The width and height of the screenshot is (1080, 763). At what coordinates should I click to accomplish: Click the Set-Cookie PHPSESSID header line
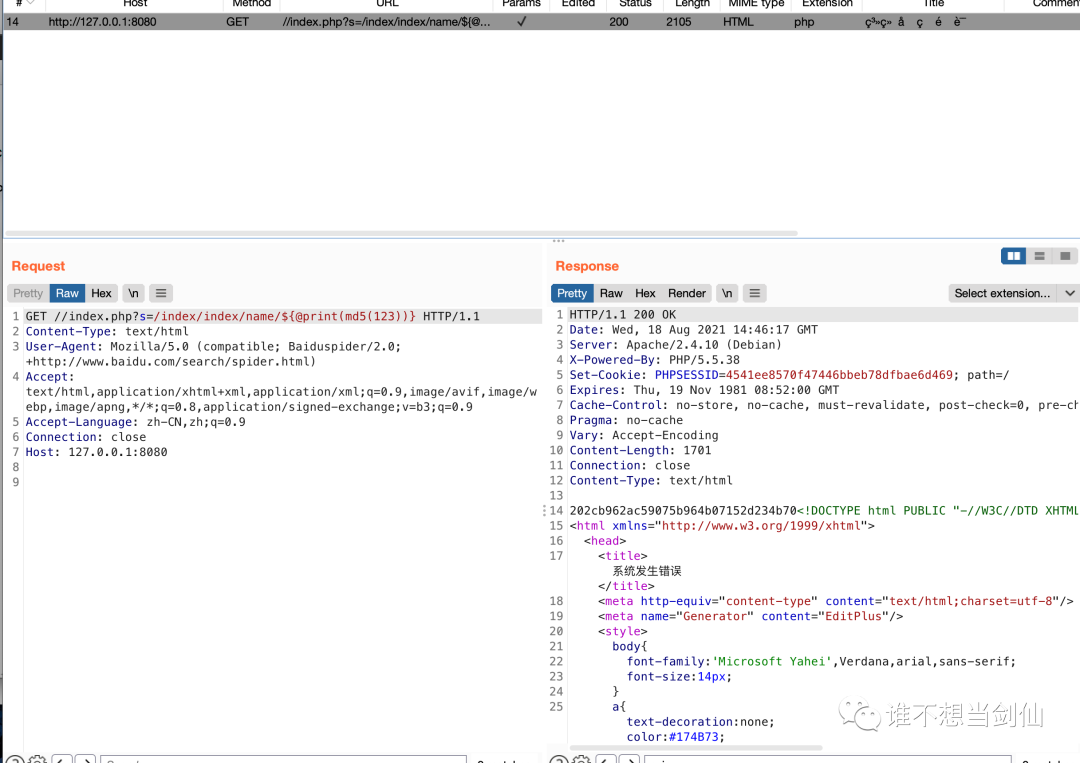(789, 375)
